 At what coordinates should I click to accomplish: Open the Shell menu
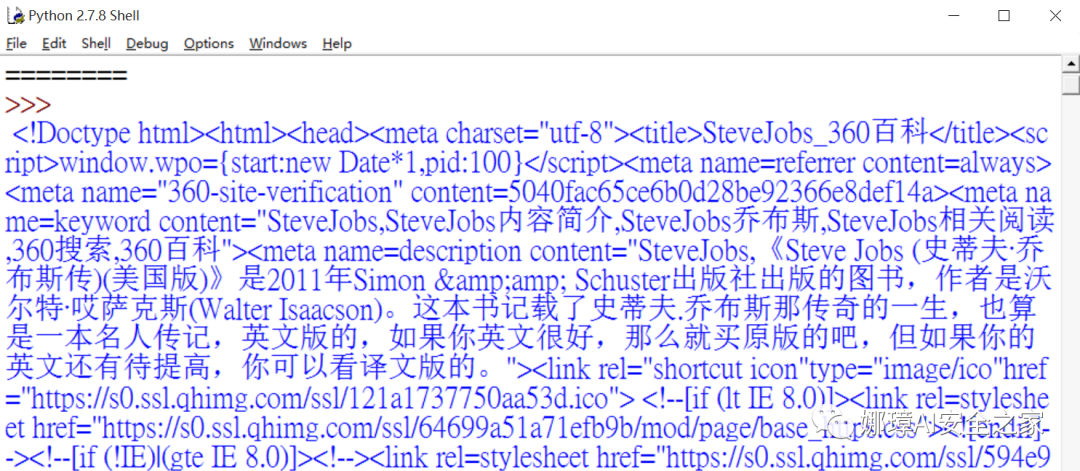click(x=96, y=43)
